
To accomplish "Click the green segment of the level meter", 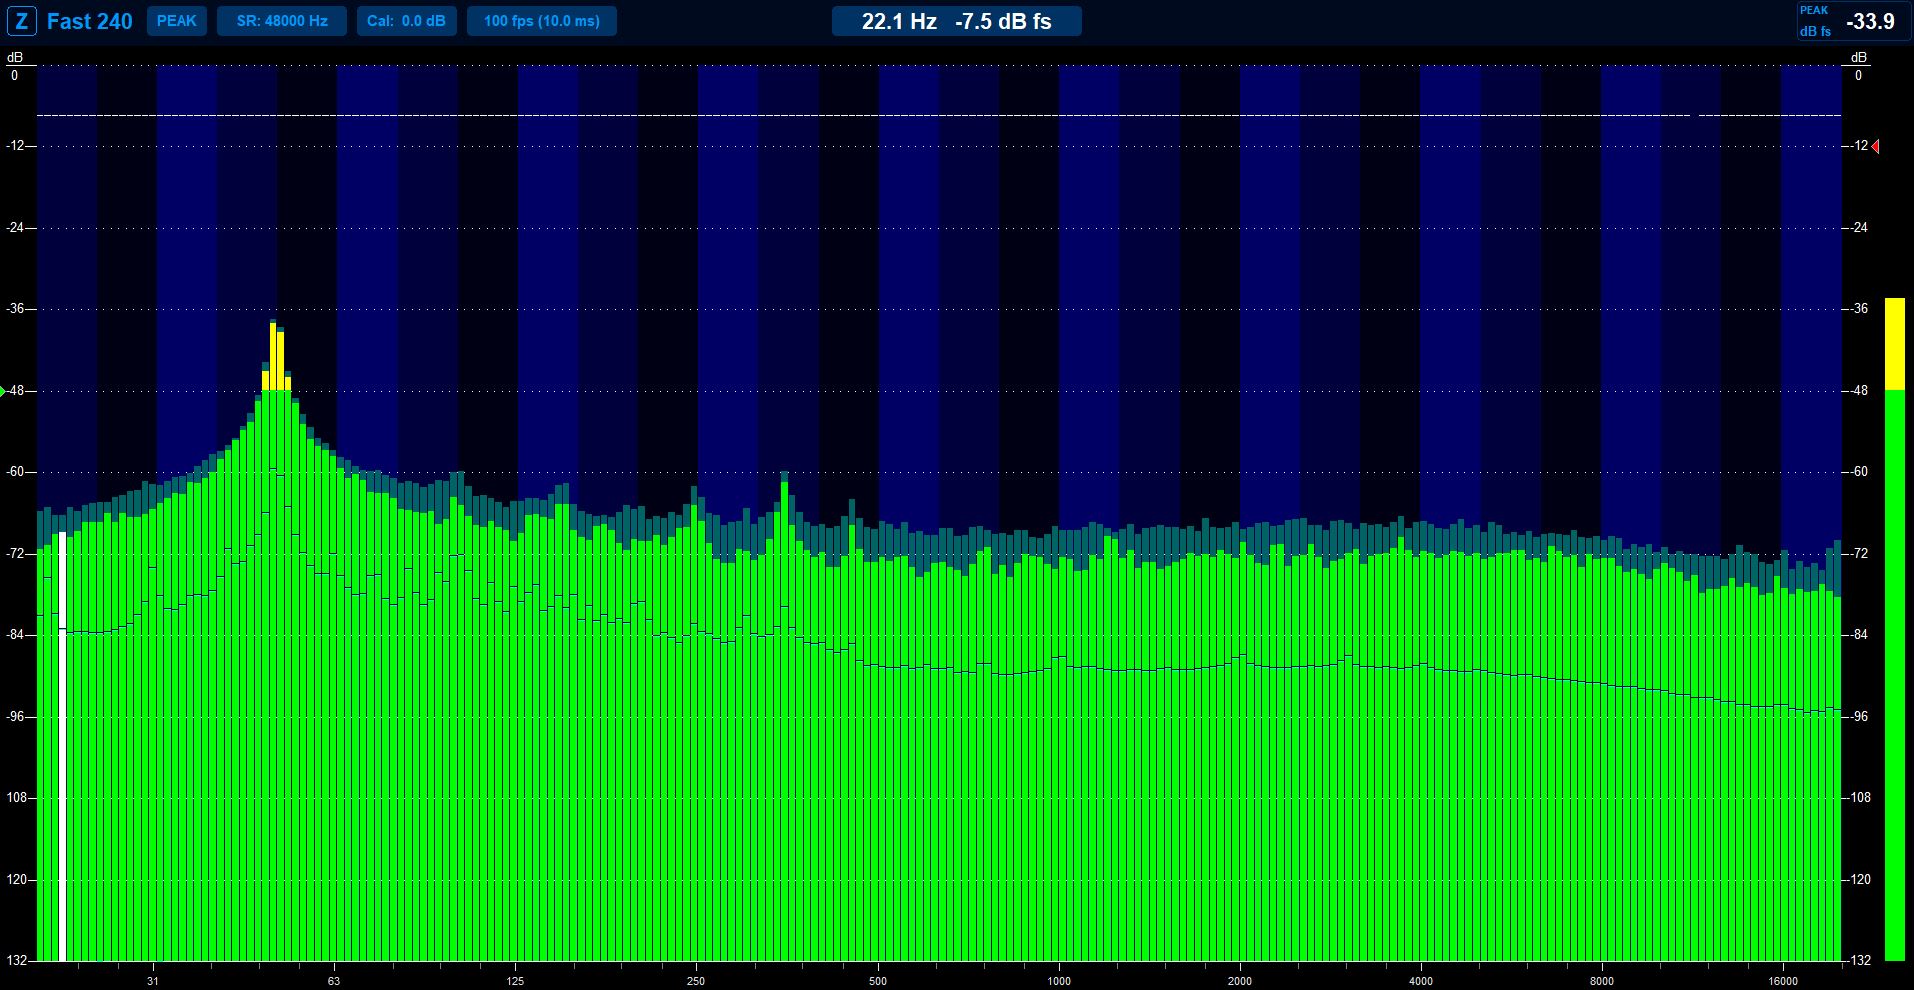I will coord(1895,675).
